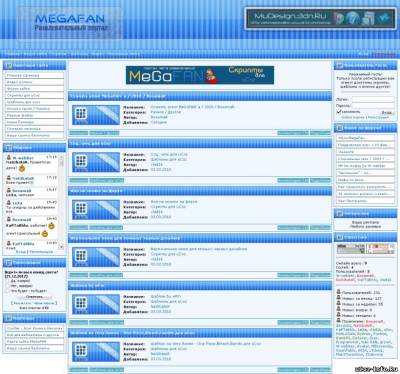Click the MEGAFAN logo in the header
Viewport: 400px width, 374px height.
[70, 23]
